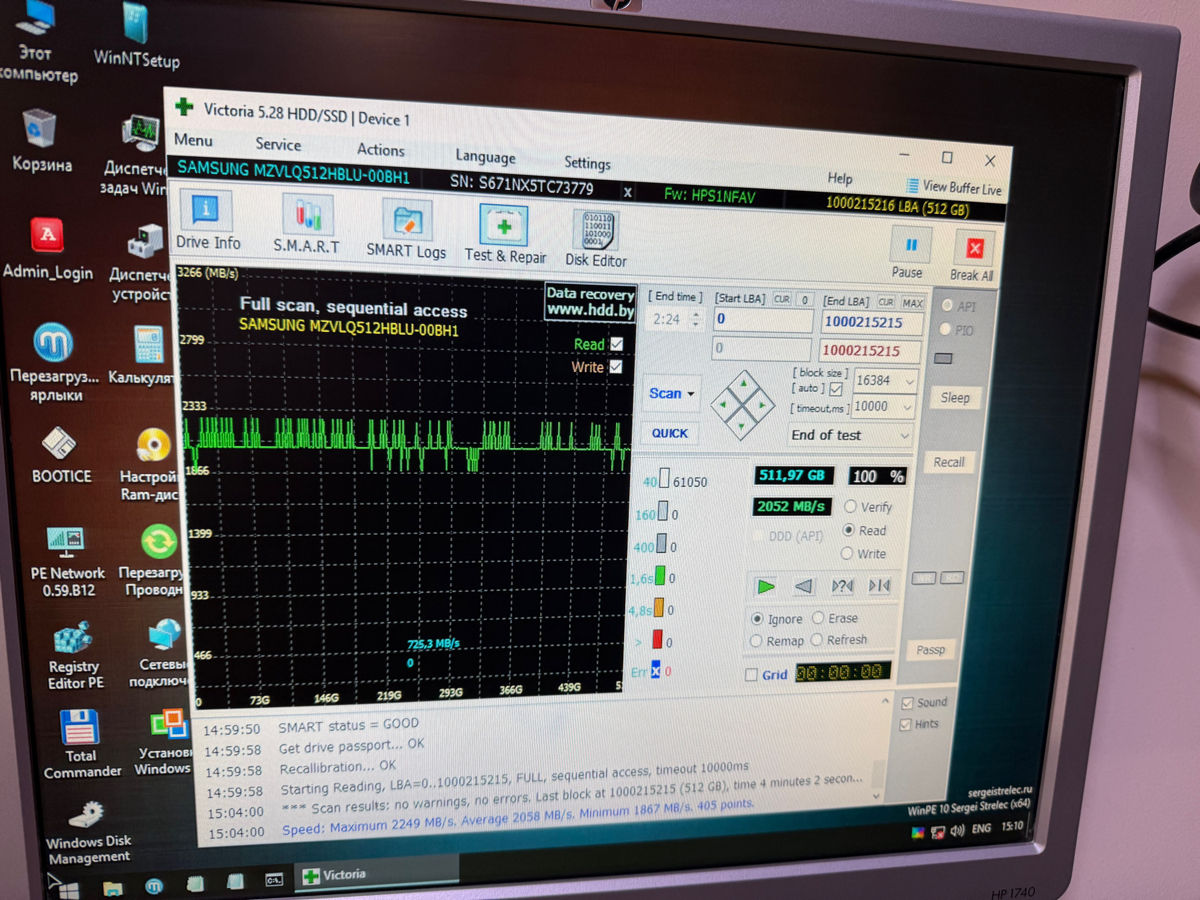Viewport: 1200px width, 900px height.
Task: Click the QUICK scan button
Action: pyautogui.click(x=669, y=433)
